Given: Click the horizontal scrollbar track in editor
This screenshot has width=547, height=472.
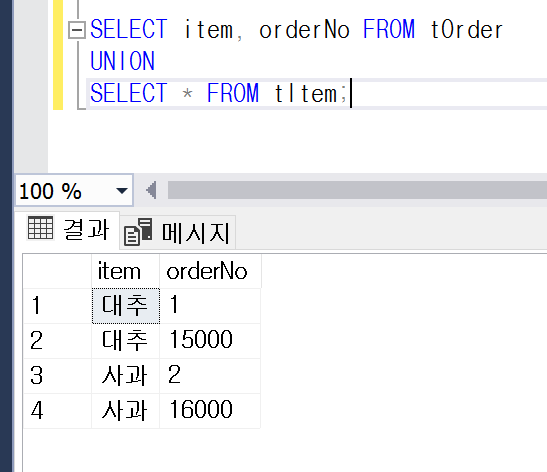Looking at the screenshot, I should click(357, 190).
